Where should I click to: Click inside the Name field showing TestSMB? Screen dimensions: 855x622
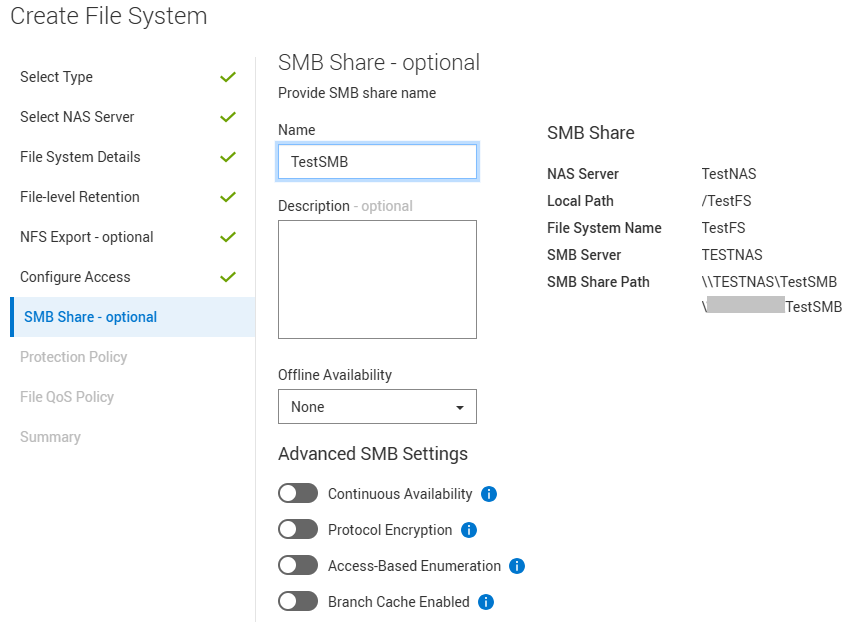tap(377, 161)
